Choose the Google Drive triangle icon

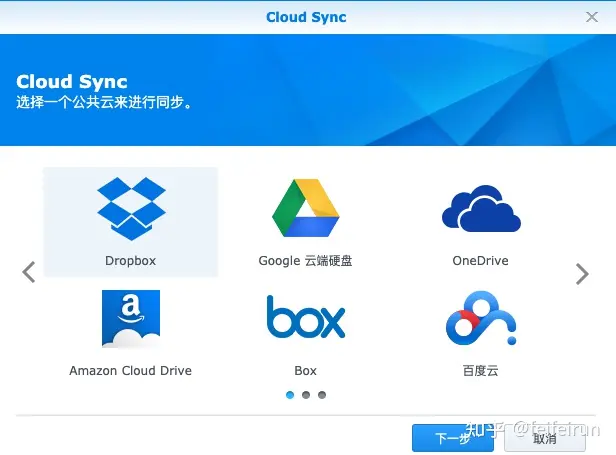(x=306, y=208)
